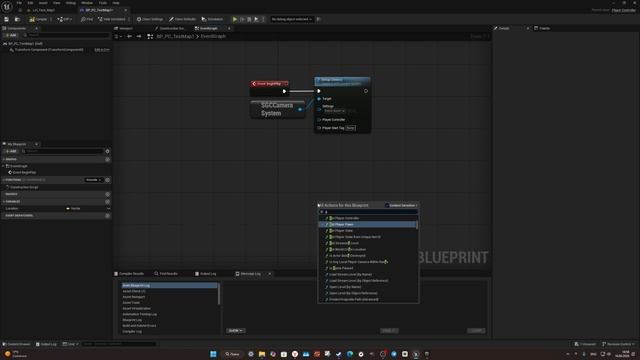Add a new graph via plus icon
Viewport: 640px width, 360px height.
click(x=107, y=159)
